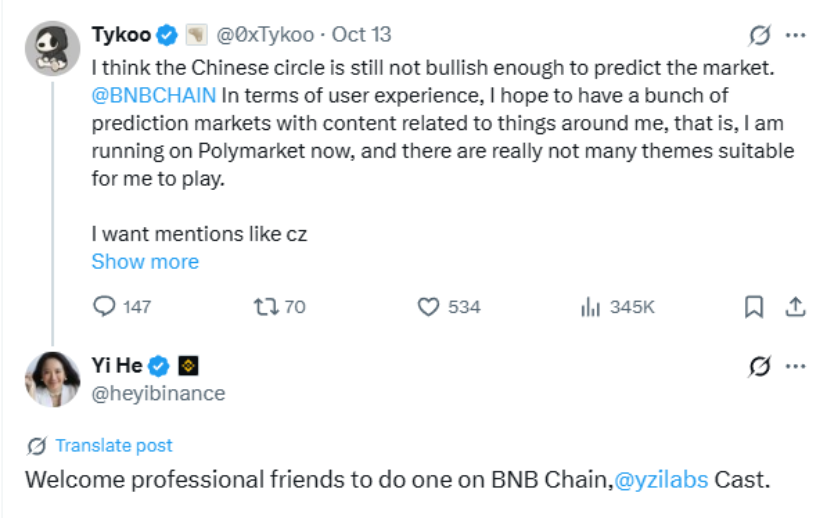The height and width of the screenshot is (518, 827).
Task: Click the Oct 13 post timestamp
Action: pos(362,35)
